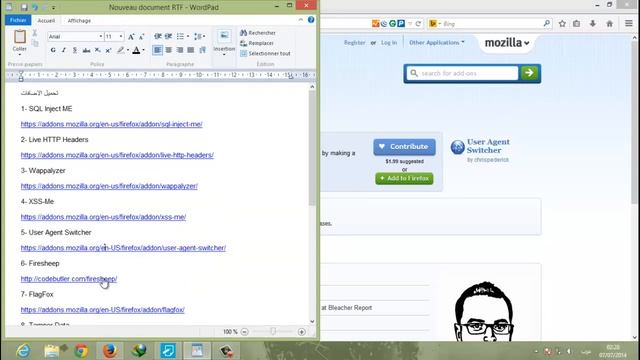
Task: Toggle bold with the G button
Action: click(53, 50)
